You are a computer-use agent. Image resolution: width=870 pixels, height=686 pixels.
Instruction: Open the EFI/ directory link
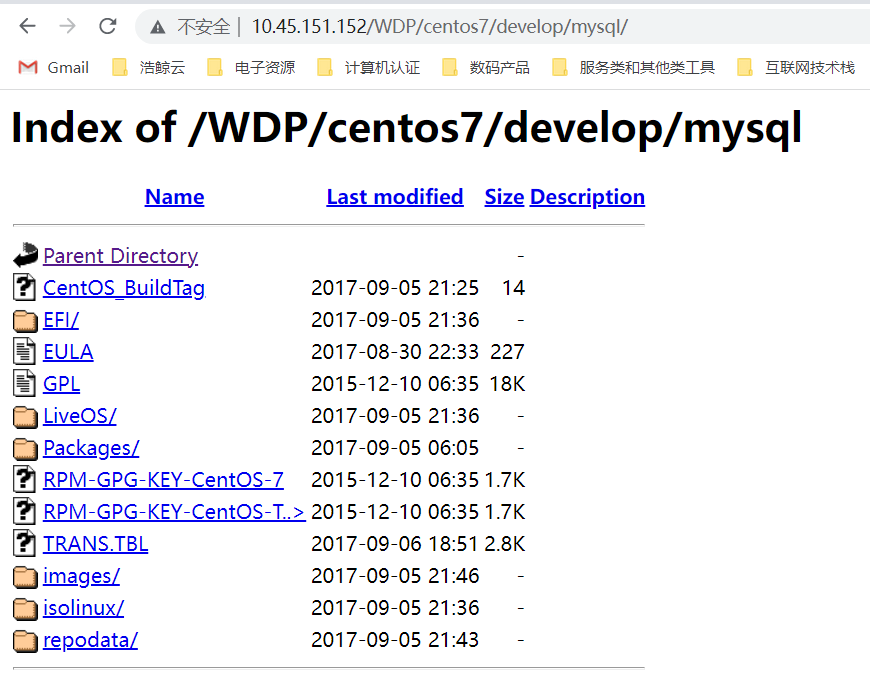(x=61, y=320)
